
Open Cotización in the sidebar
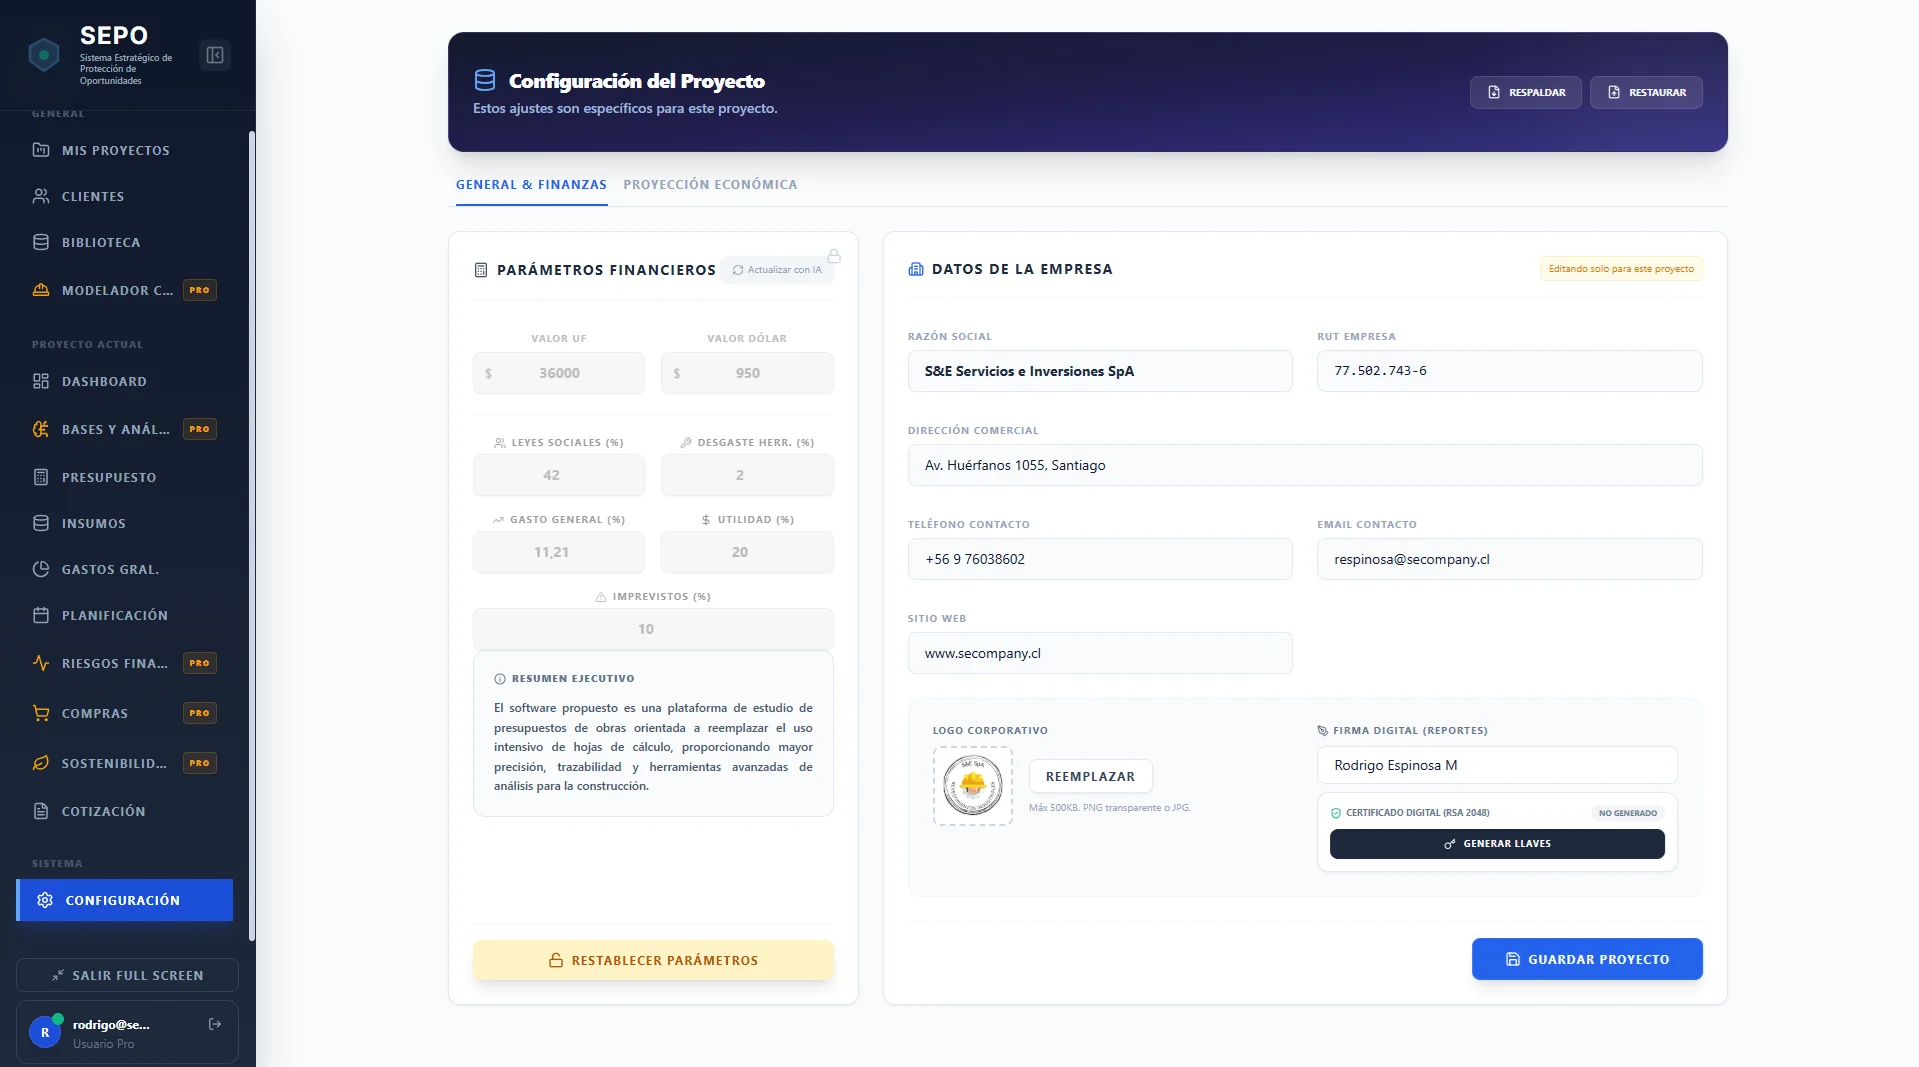pyautogui.click(x=100, y=811)
